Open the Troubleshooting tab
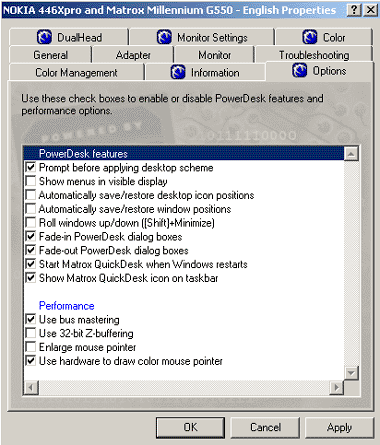The height and width of the screenshot is (445, 380). (x=314, y=55)
